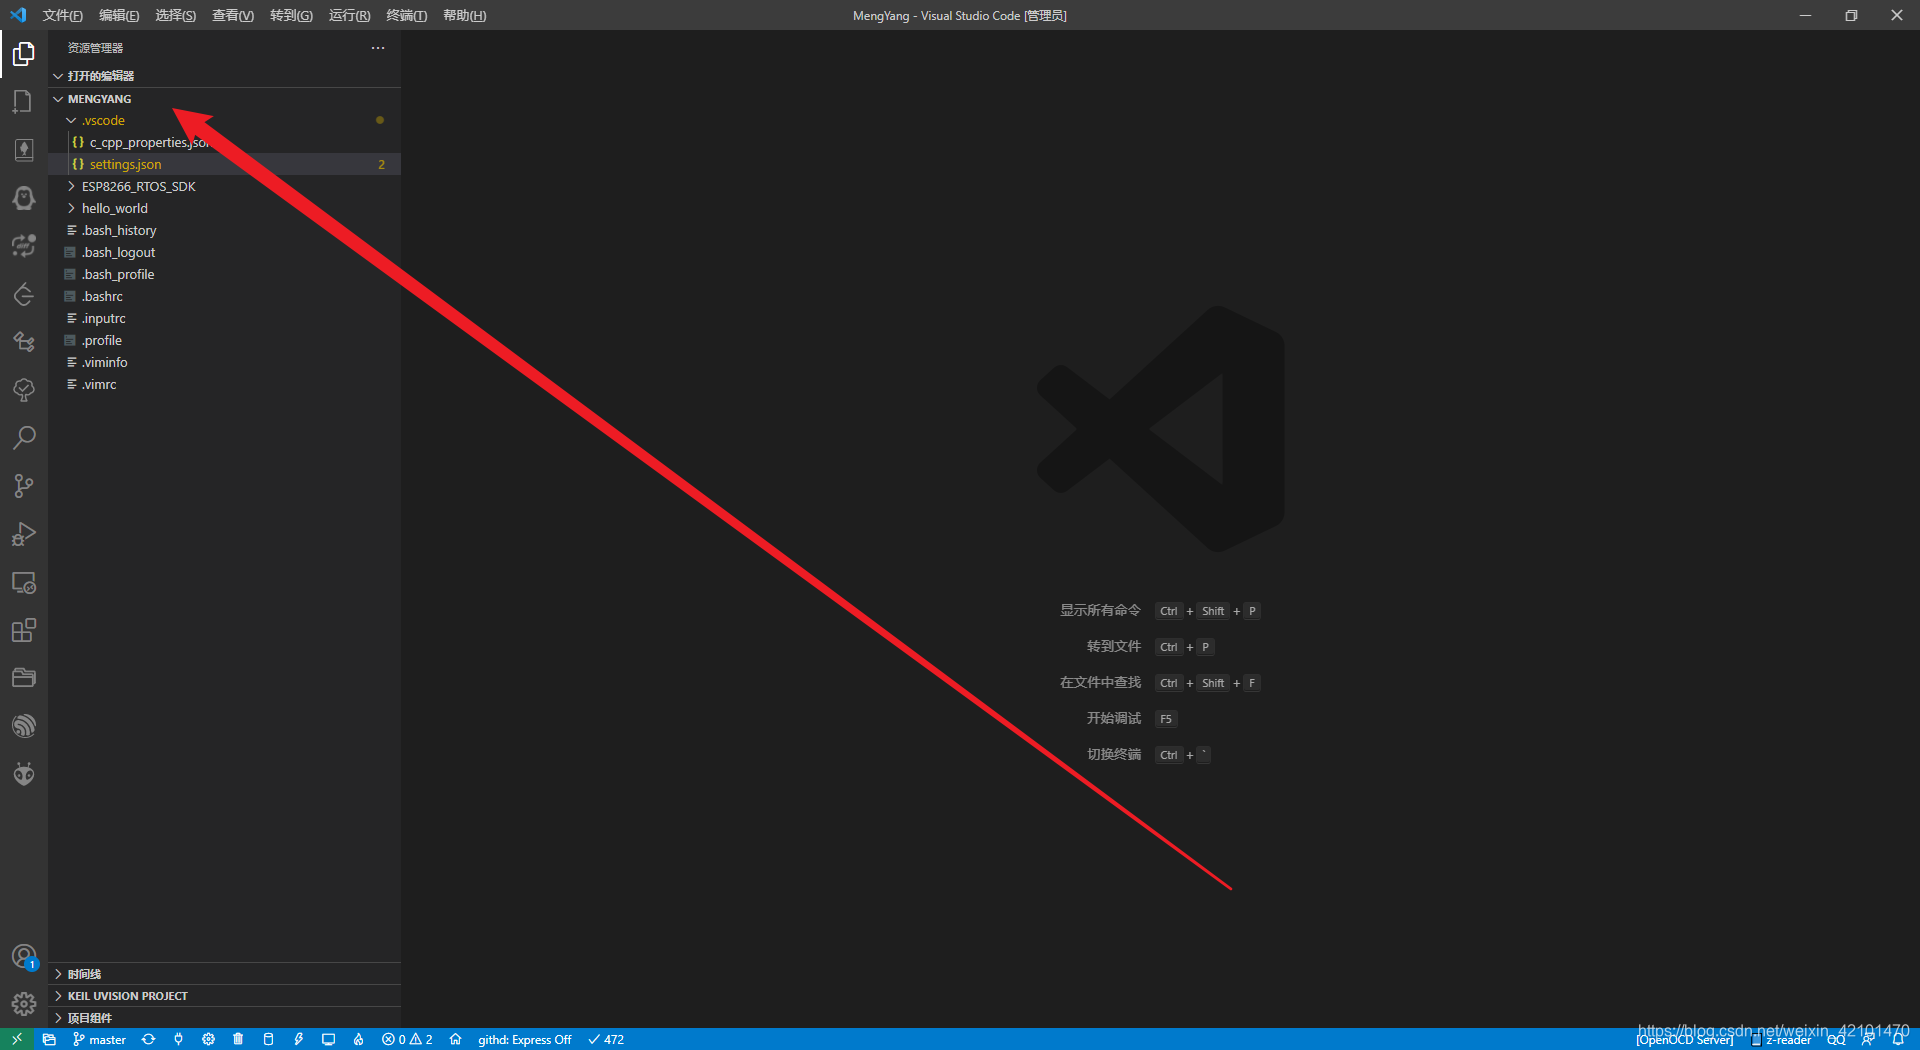The width and height of the screenshot is (1920, 1050).
Task: Open the Manage gear icon
Action: (x=24, y=1004)
